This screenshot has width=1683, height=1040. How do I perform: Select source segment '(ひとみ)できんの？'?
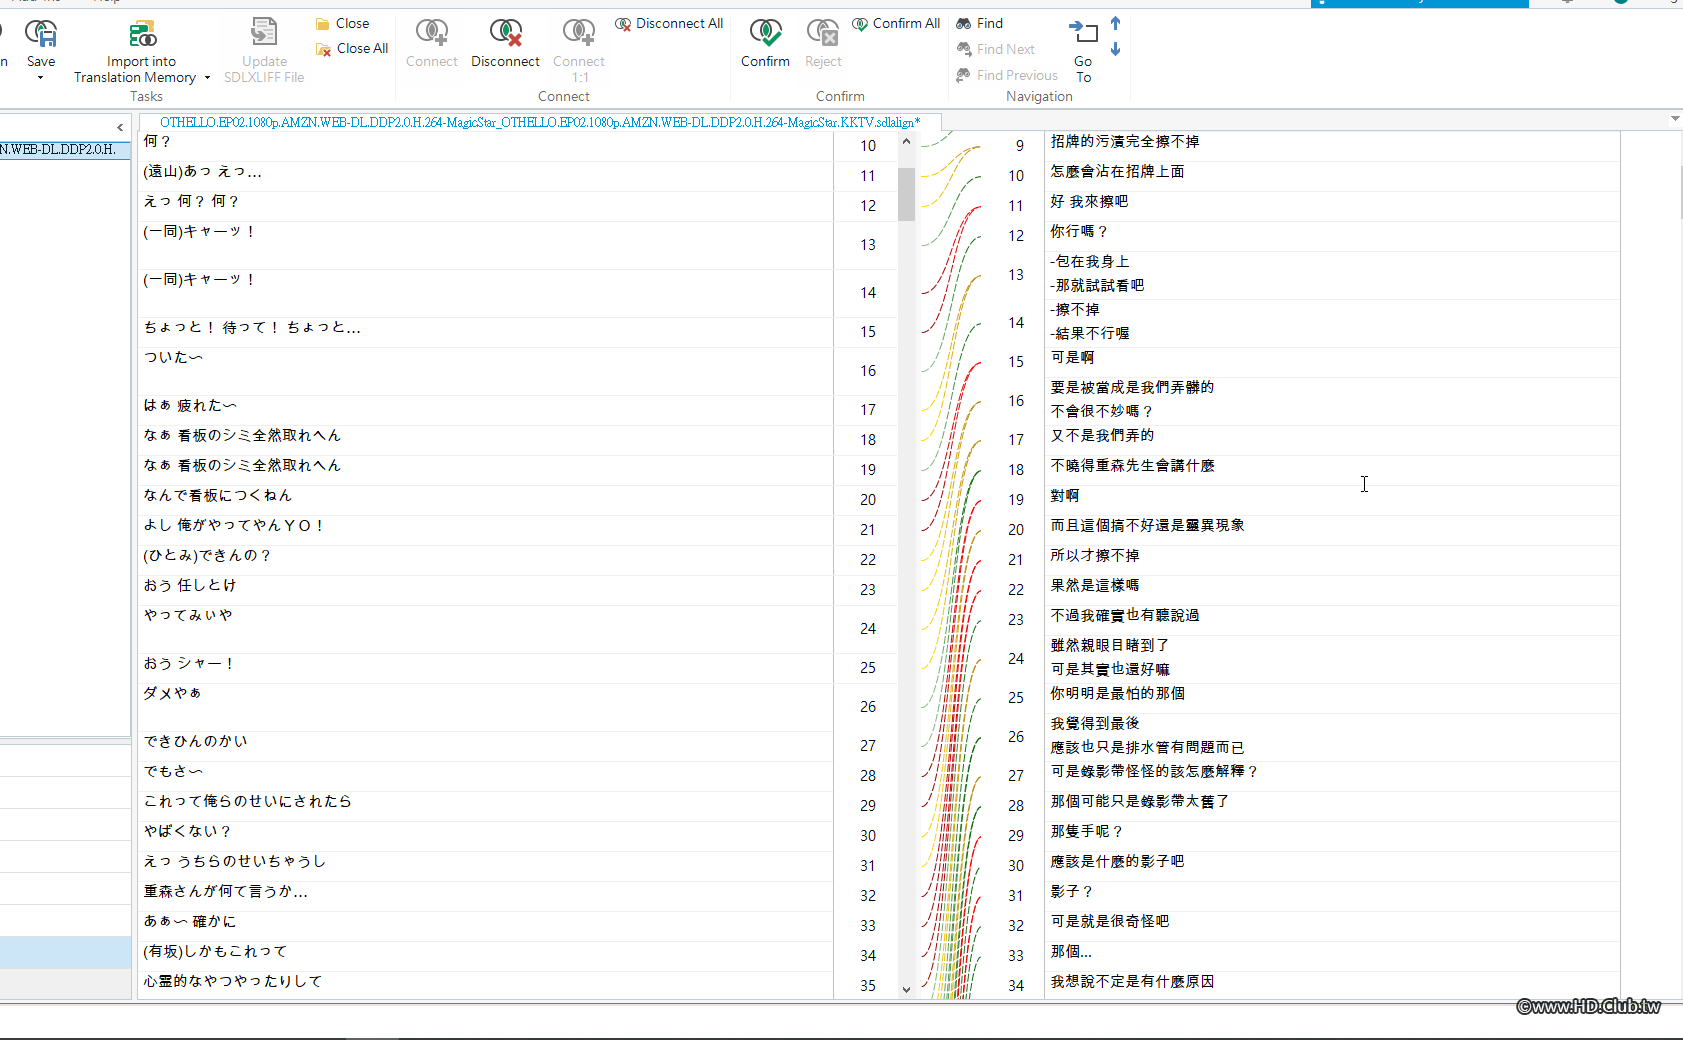(486, 560)
